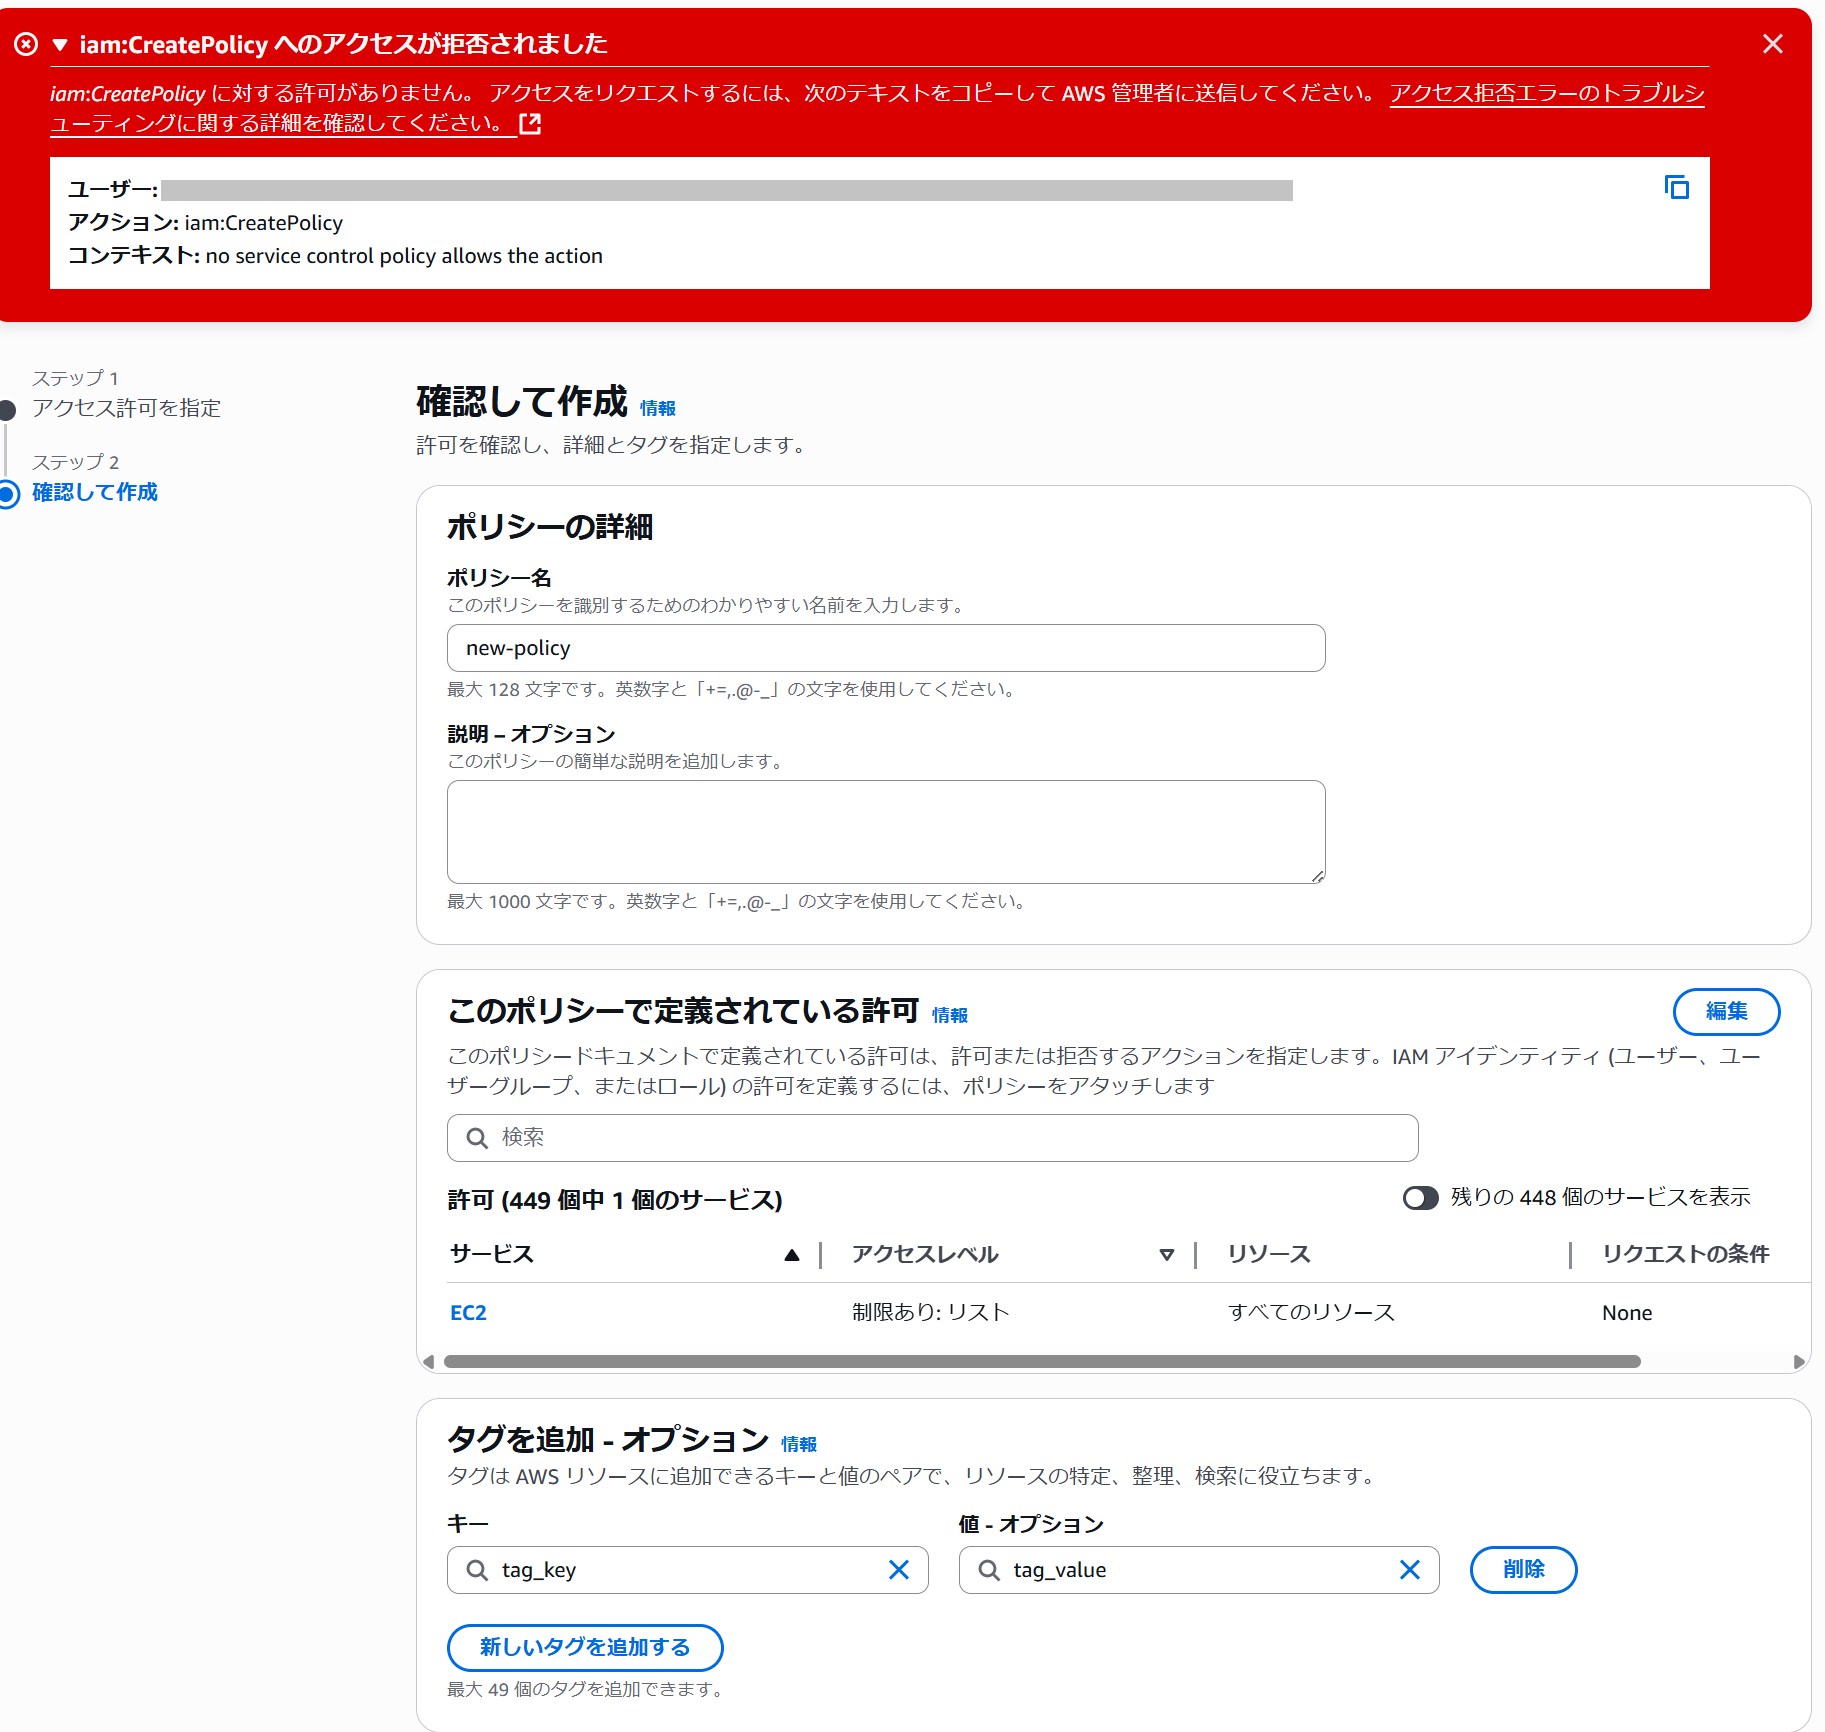Collapse the iam:CreatePolicy error details
The image size is (1825, 1732).
click(x=60, y=45)
